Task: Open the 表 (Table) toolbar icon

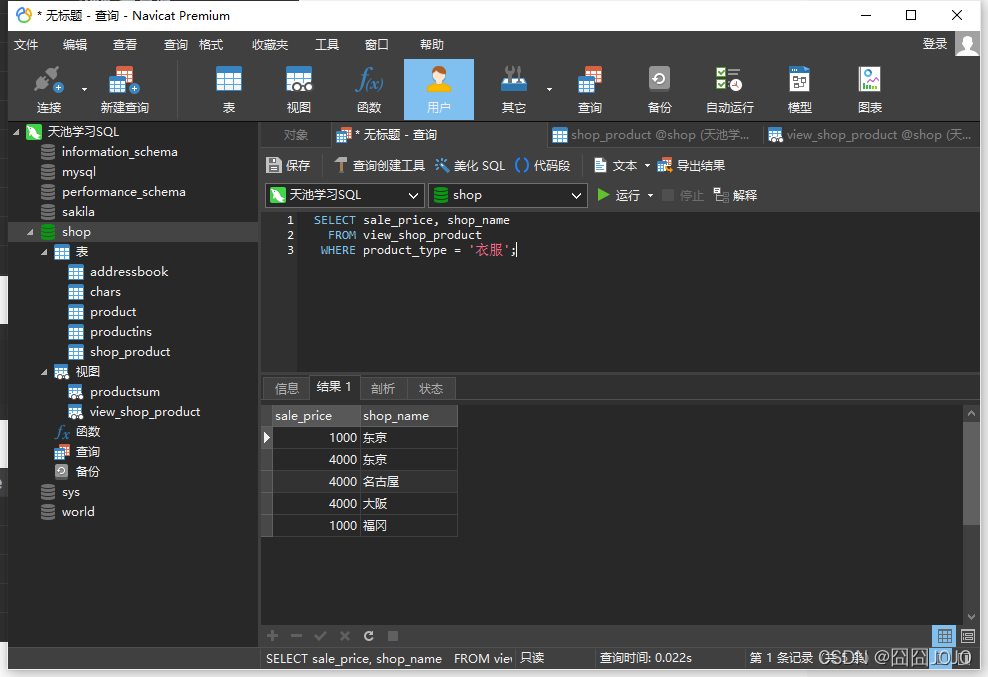Action: pyautogui.click(x=229, y=90)
